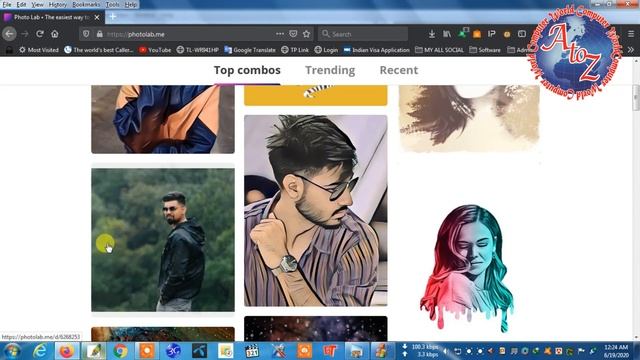
Task: Open the Windows Start button
Action: (x=12, y=351)
